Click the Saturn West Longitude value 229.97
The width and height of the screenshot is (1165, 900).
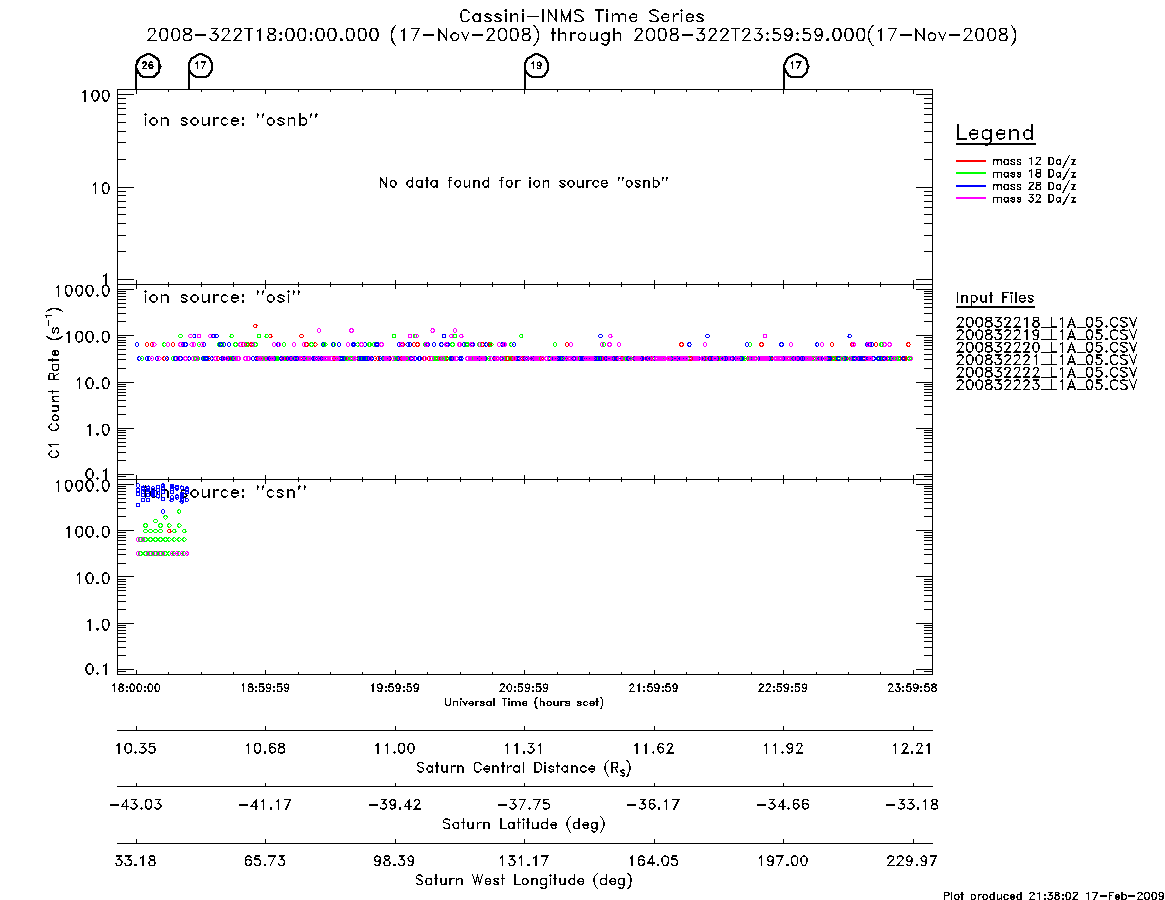(912, 861)
